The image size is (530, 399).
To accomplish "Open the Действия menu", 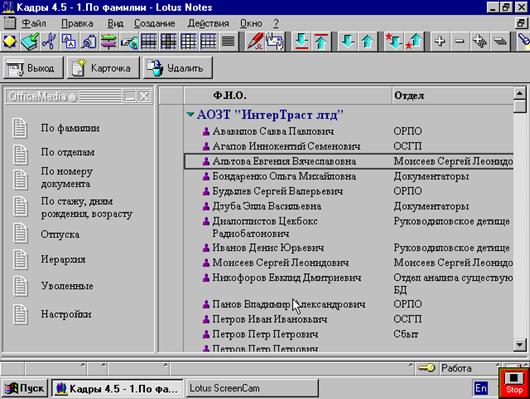I will [208, 23].
